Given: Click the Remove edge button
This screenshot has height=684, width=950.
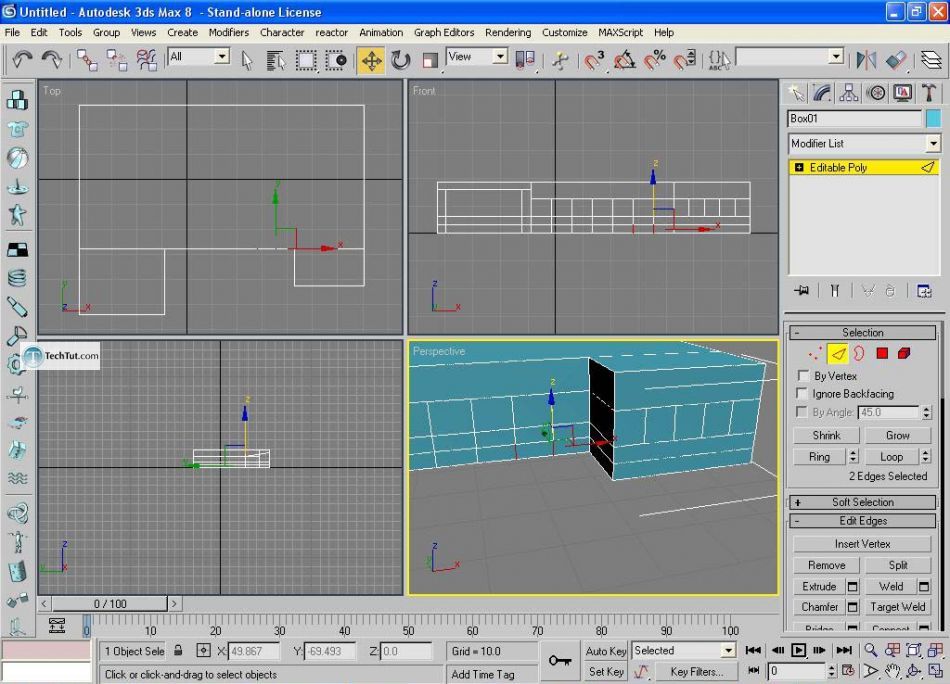Looking at the screenshot, I should 826,565.
